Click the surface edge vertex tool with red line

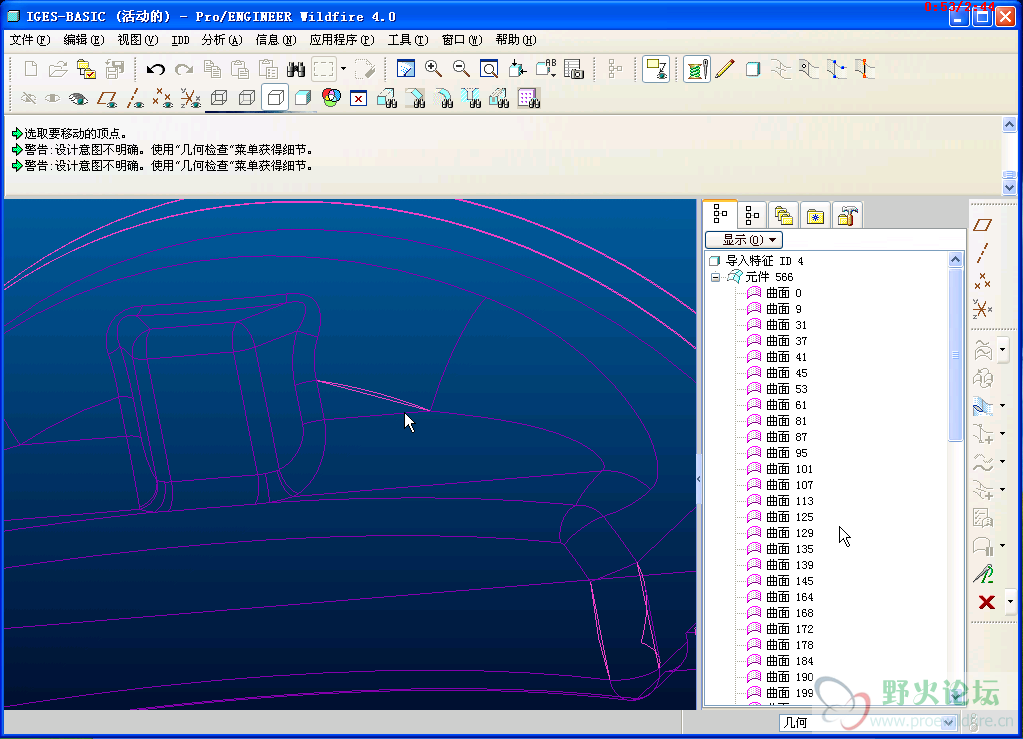pos(865,69)
